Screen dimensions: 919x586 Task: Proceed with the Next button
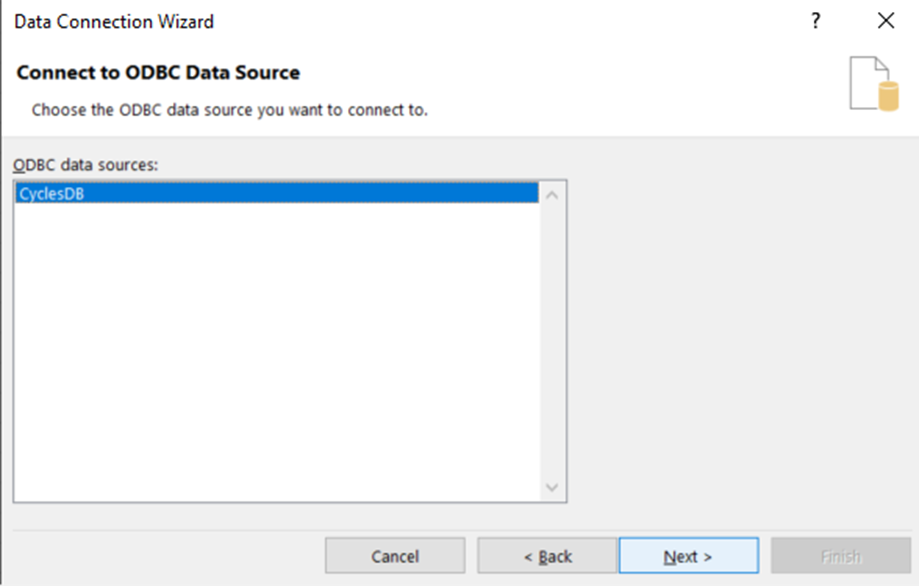(689, 556)
